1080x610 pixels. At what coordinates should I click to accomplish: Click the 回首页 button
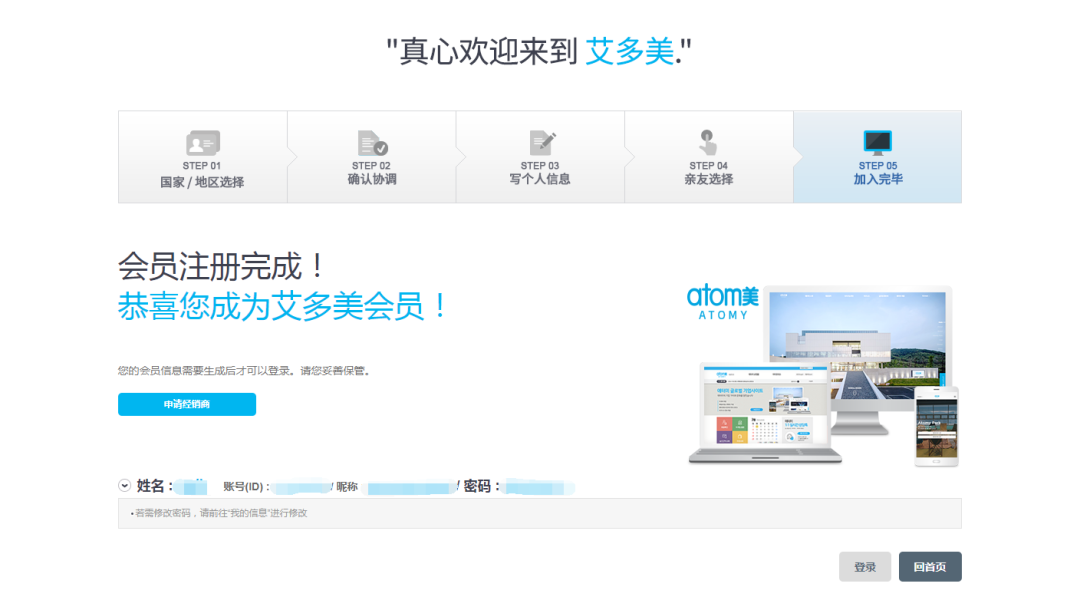[x=930, y=567]
